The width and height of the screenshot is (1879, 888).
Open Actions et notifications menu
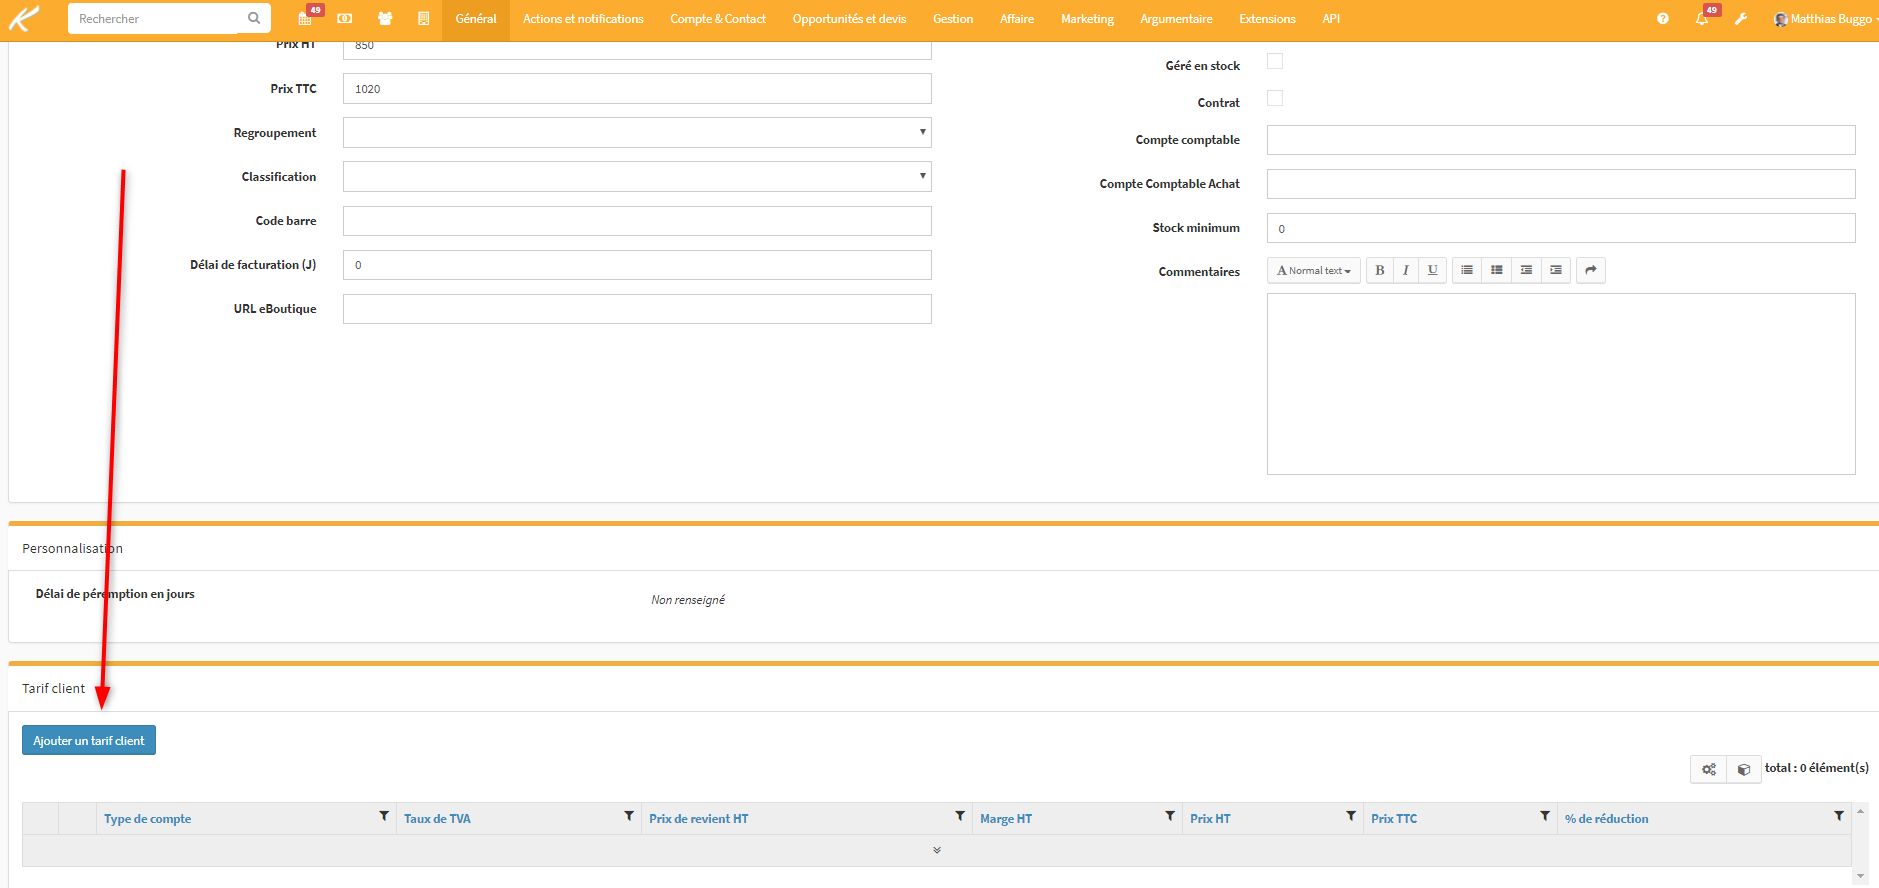click(583, 19)
